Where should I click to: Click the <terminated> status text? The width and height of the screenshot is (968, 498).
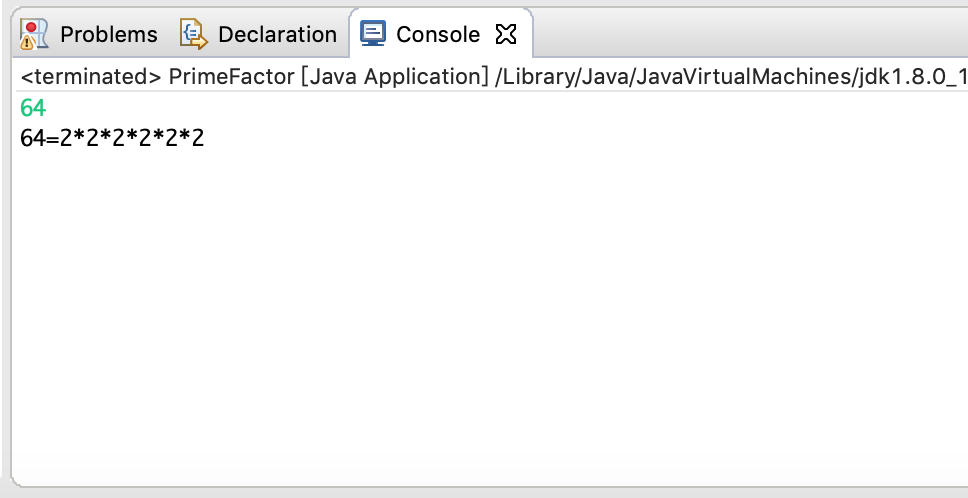coord(91,77)
